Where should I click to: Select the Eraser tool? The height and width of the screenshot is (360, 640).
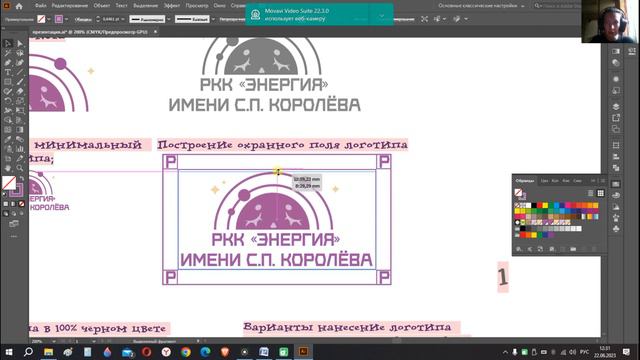point(20,91)
